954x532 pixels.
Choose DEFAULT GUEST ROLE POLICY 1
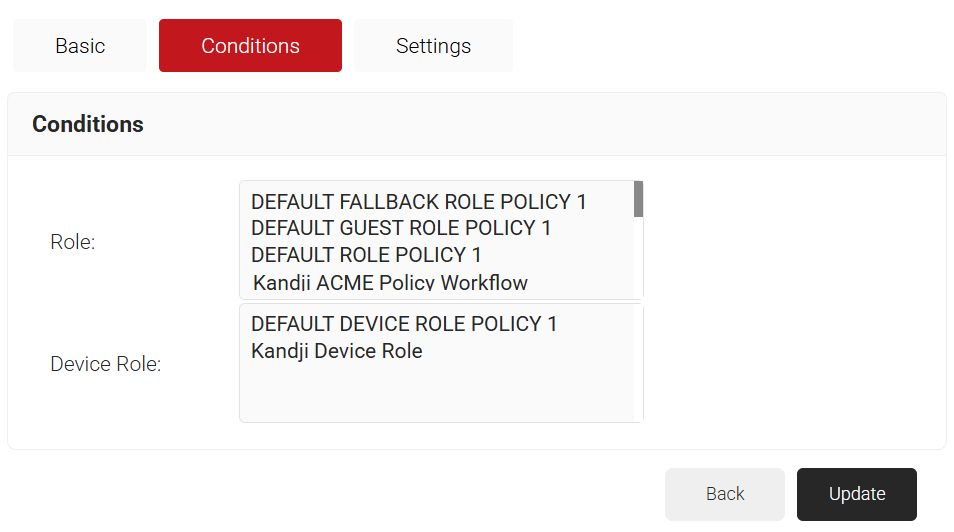pyautogui.click(x=401, y=228)
